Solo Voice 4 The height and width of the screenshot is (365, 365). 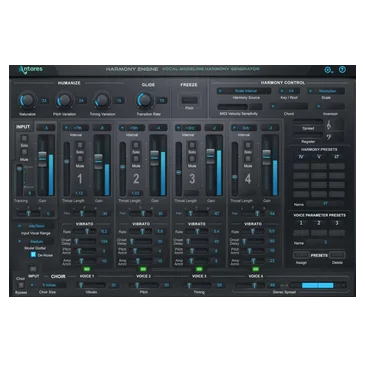click(248, 145)
